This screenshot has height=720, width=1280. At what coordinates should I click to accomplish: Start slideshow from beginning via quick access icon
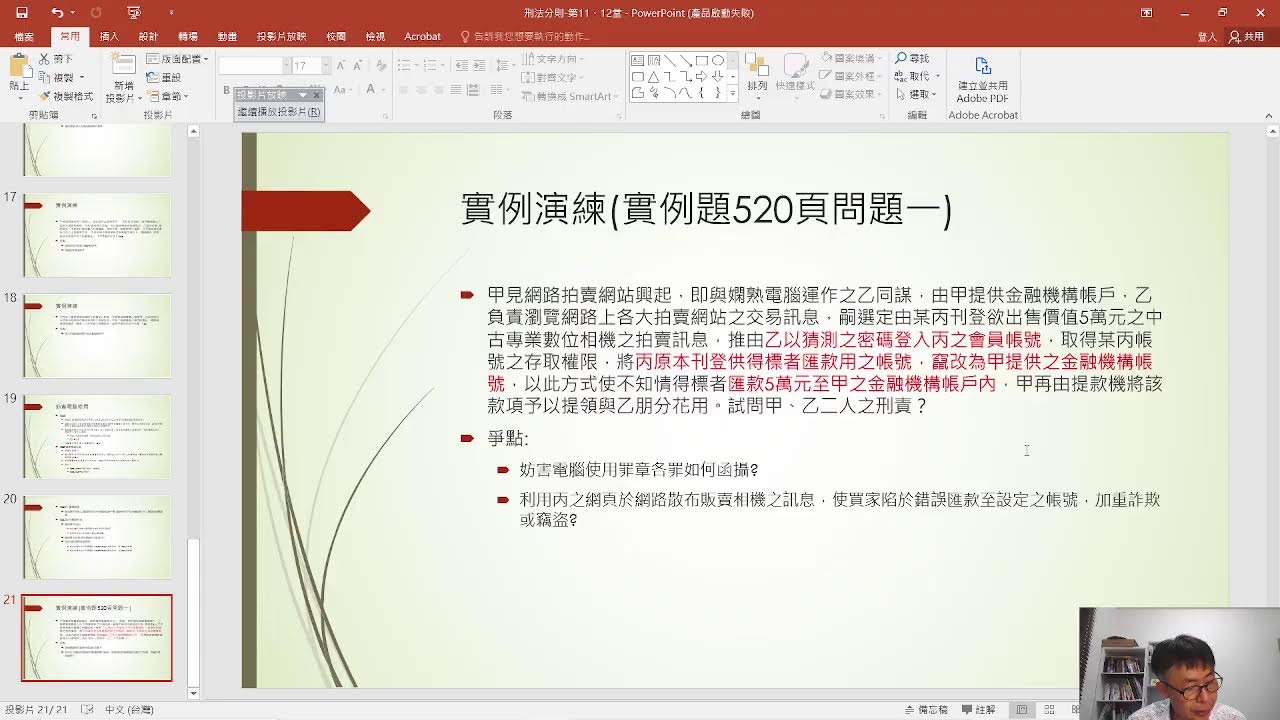[134, 13]
